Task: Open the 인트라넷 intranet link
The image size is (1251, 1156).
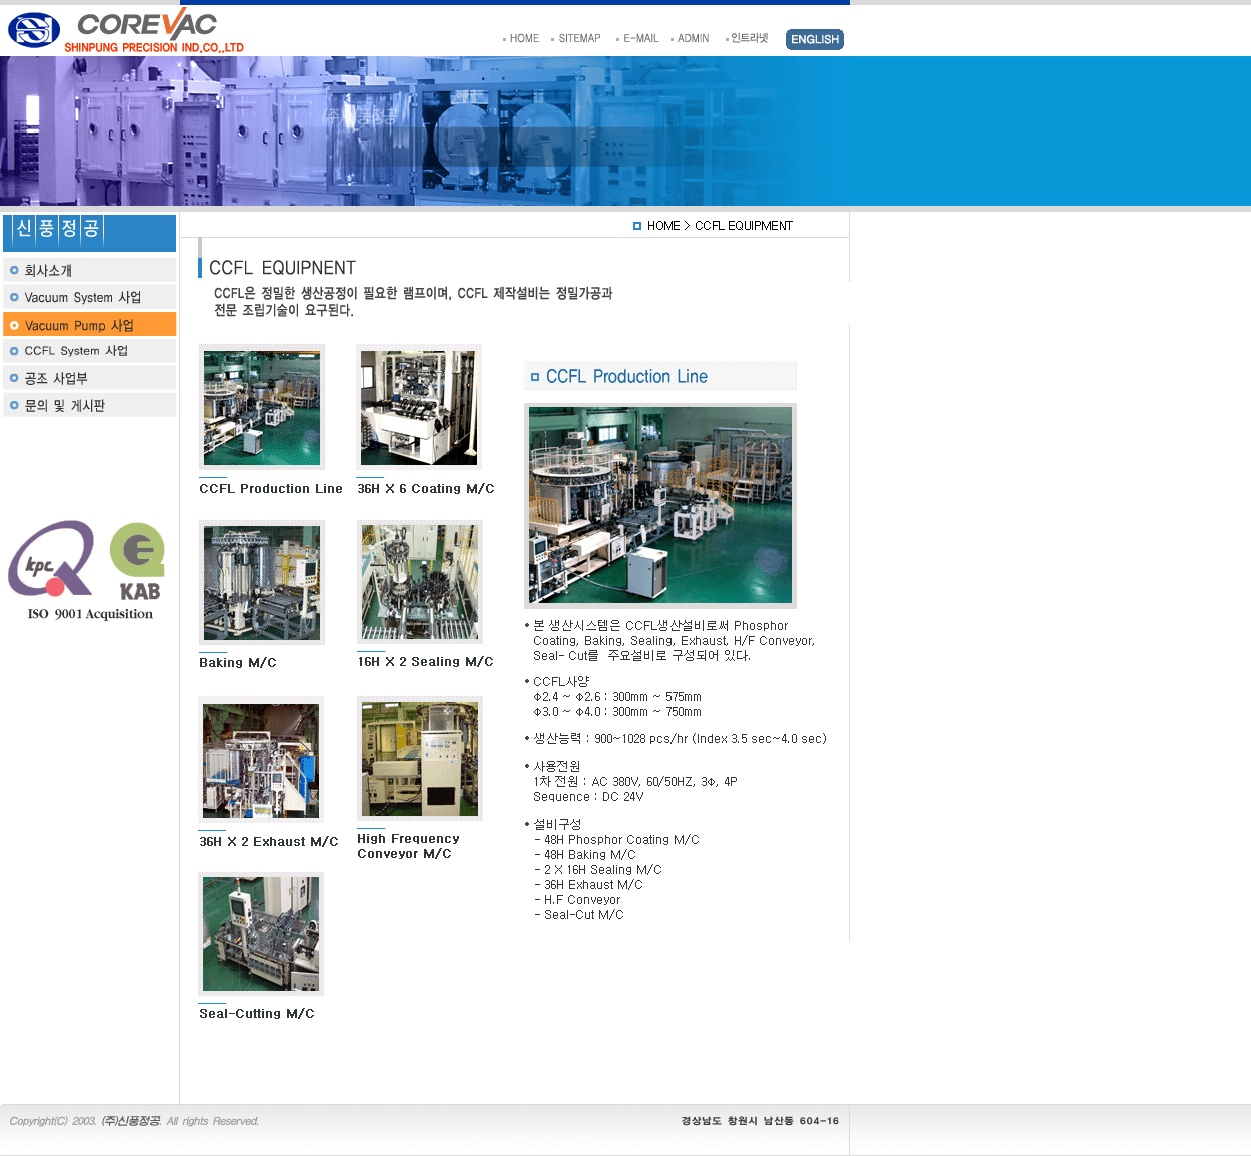Action: 749,39
